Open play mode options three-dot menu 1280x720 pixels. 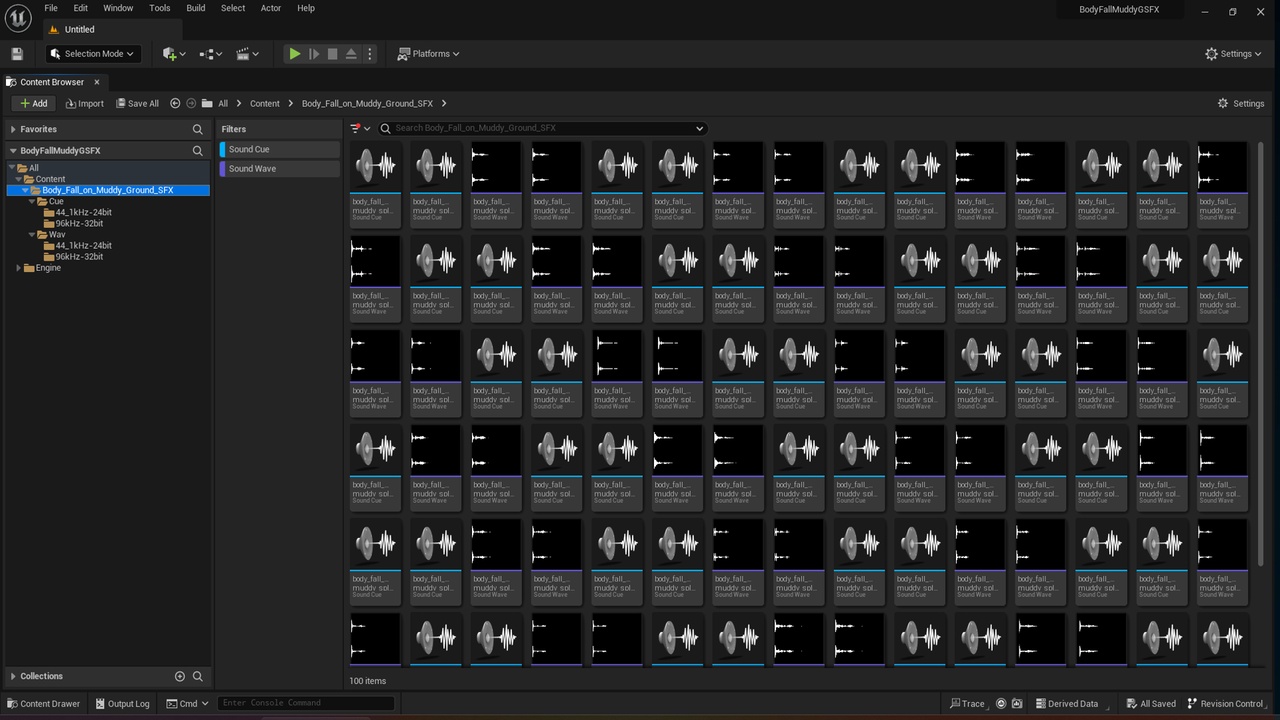(370, 54)
